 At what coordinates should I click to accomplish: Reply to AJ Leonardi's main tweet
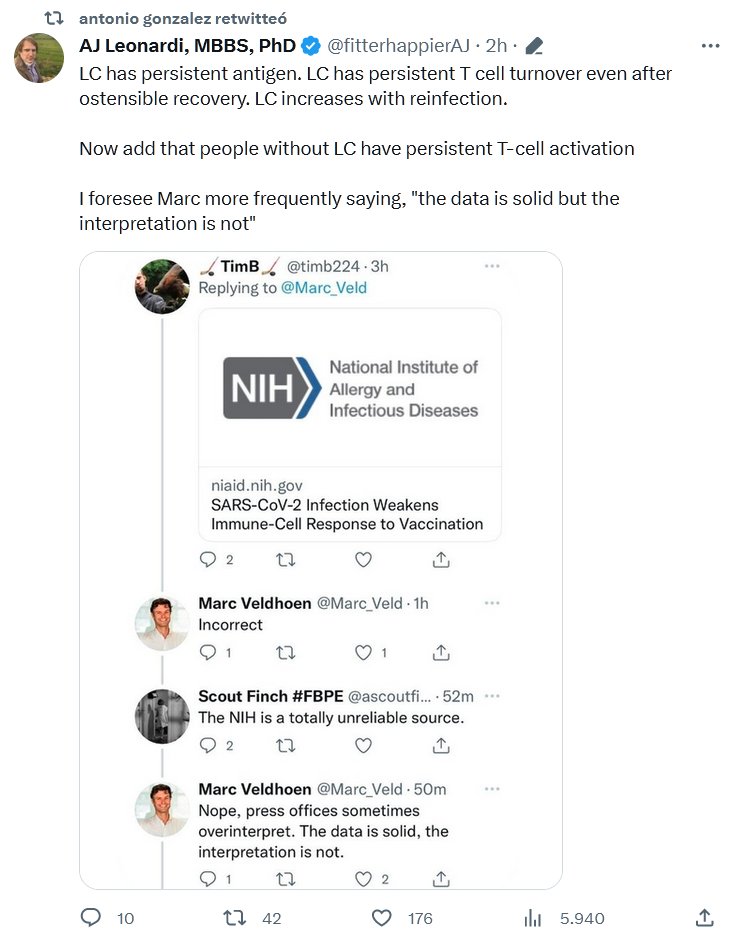pos(91,917)
